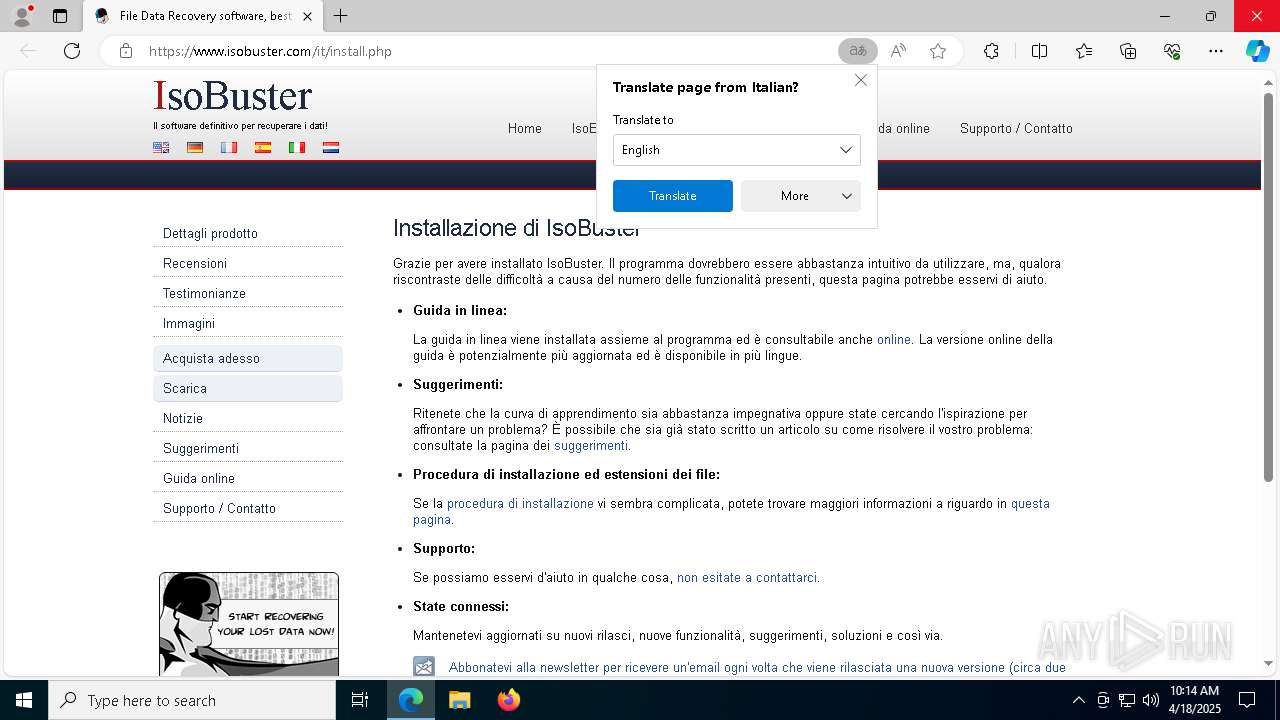The width and height of the screenshot is (1280, 720).
Task: Click 'non esitate a contattarci' link
Action: [747, 577]
